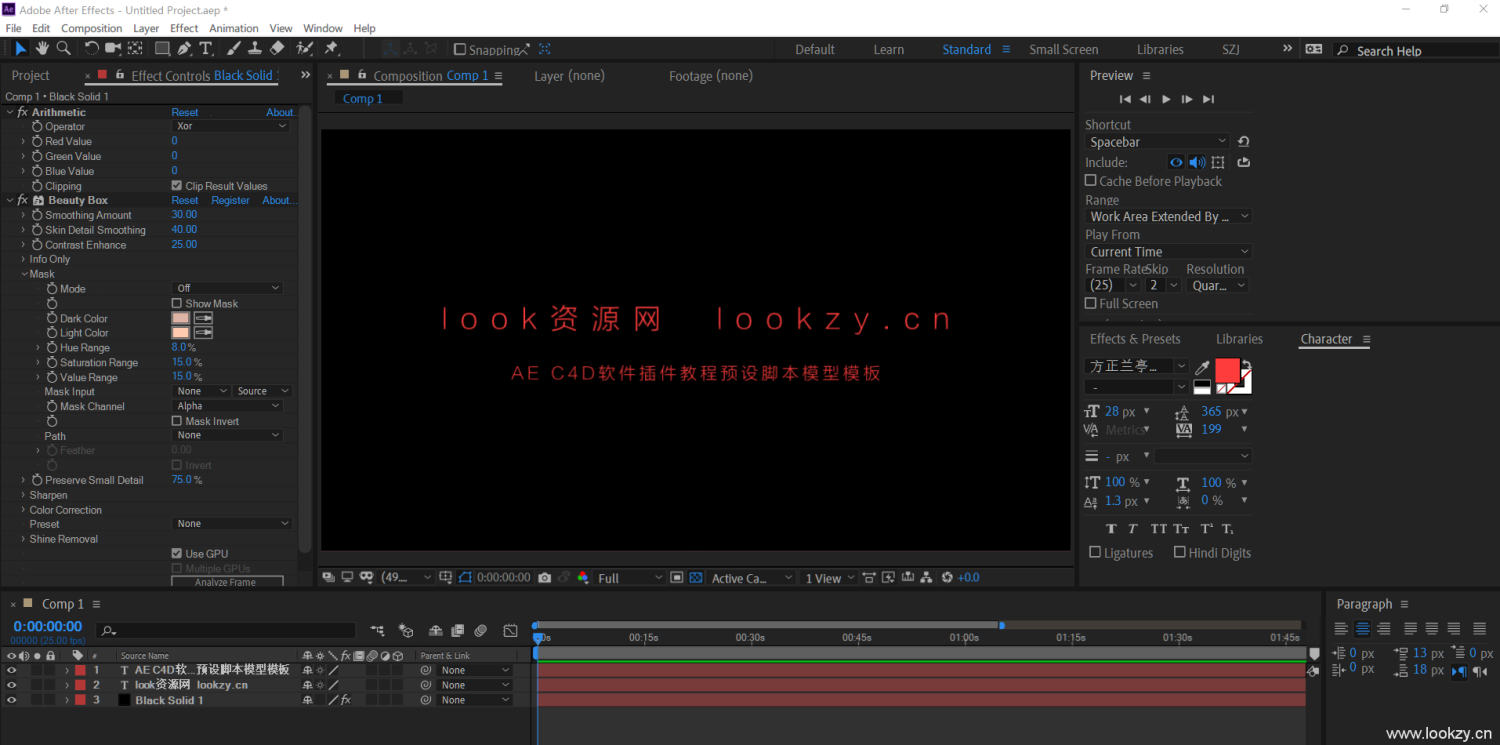
Task: Click the Dark Color swatch
Action: click(x=181, y=318)
